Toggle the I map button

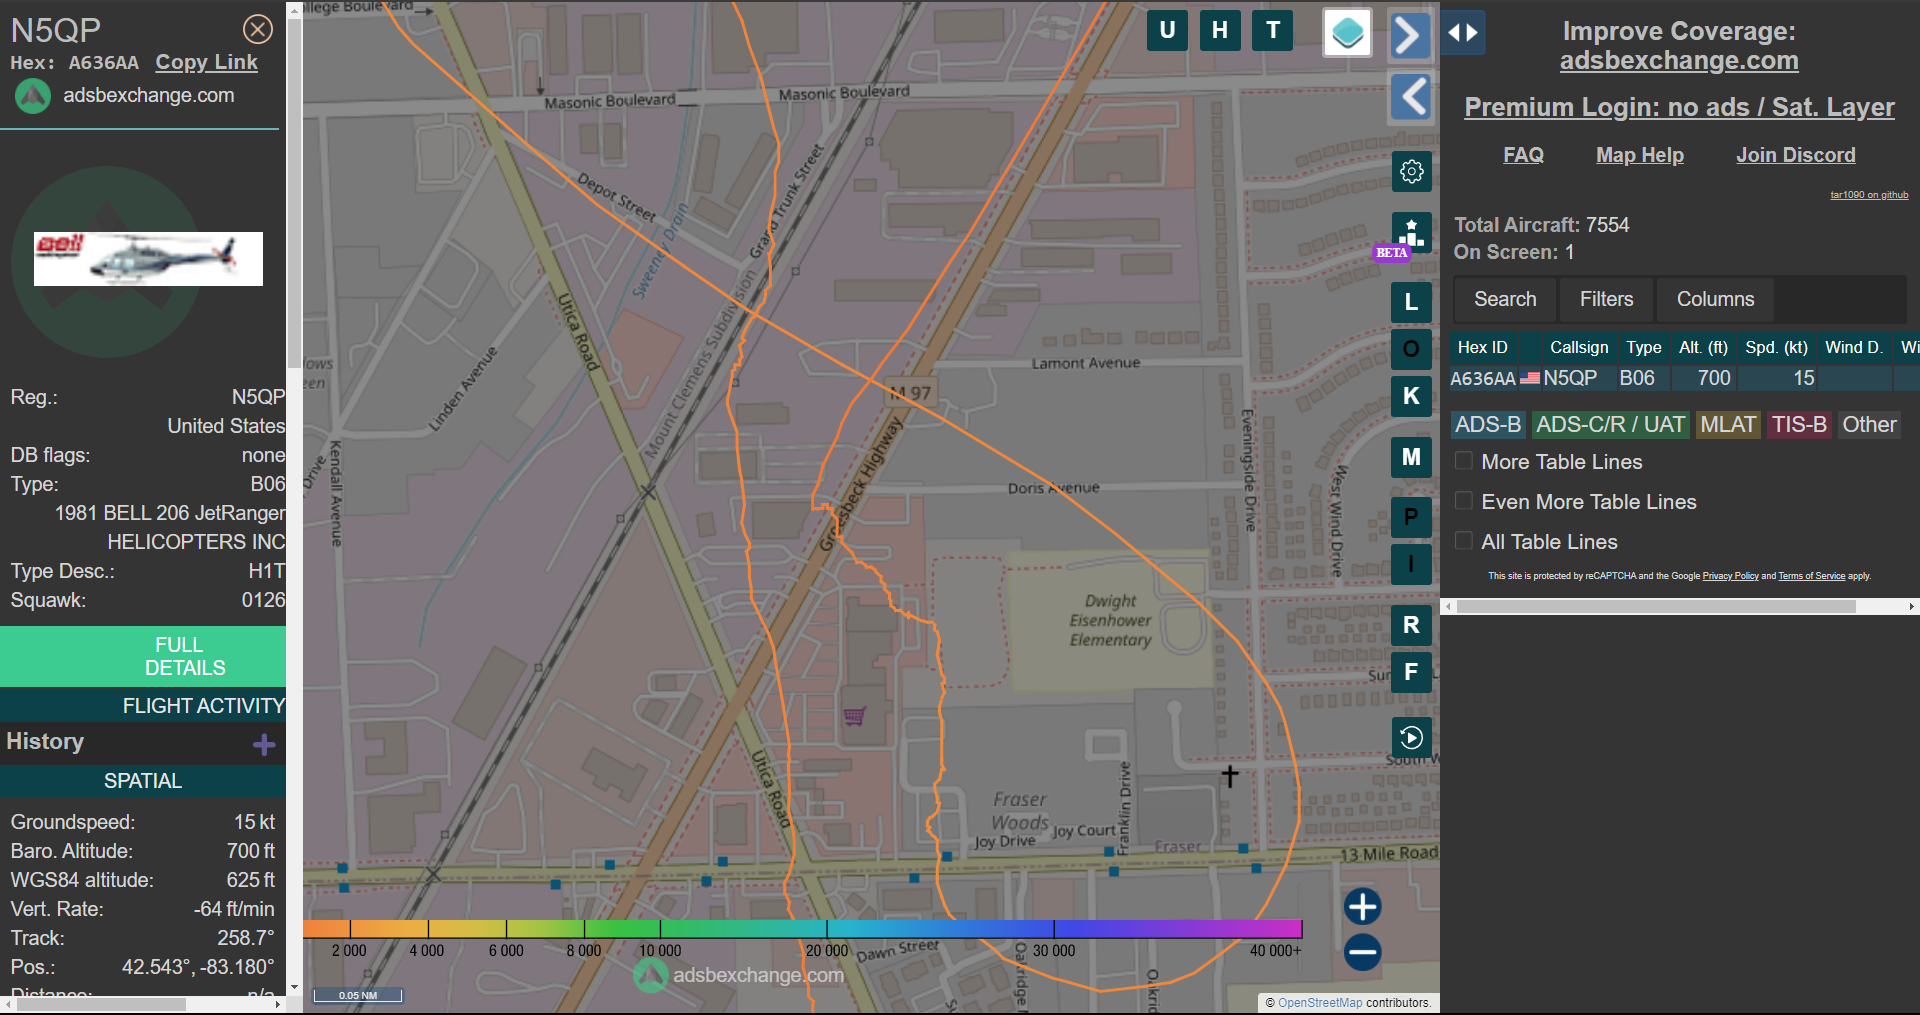(1411, 564)
